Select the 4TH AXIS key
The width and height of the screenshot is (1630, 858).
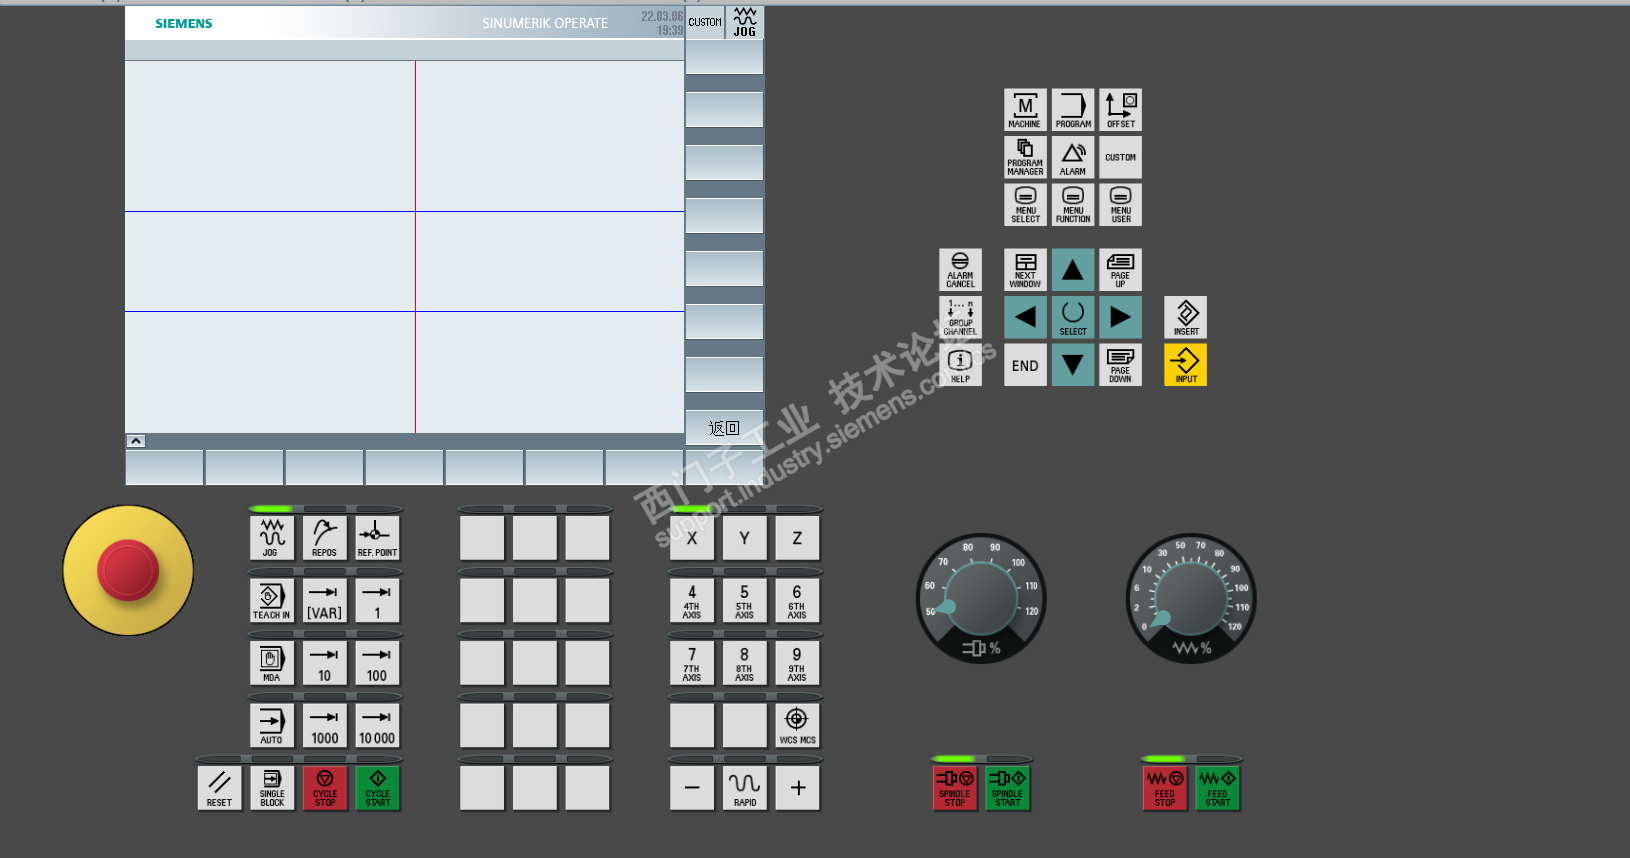click(692, 601)
